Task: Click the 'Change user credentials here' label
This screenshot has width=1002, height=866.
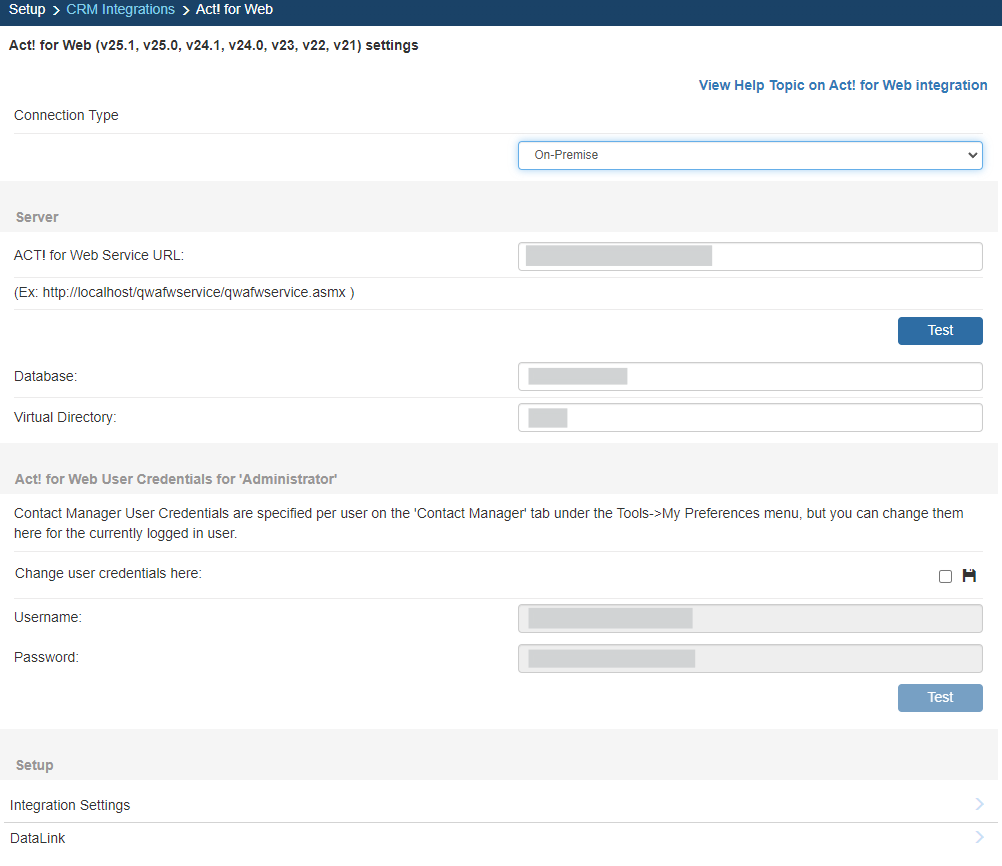Action: pos(108,574)
